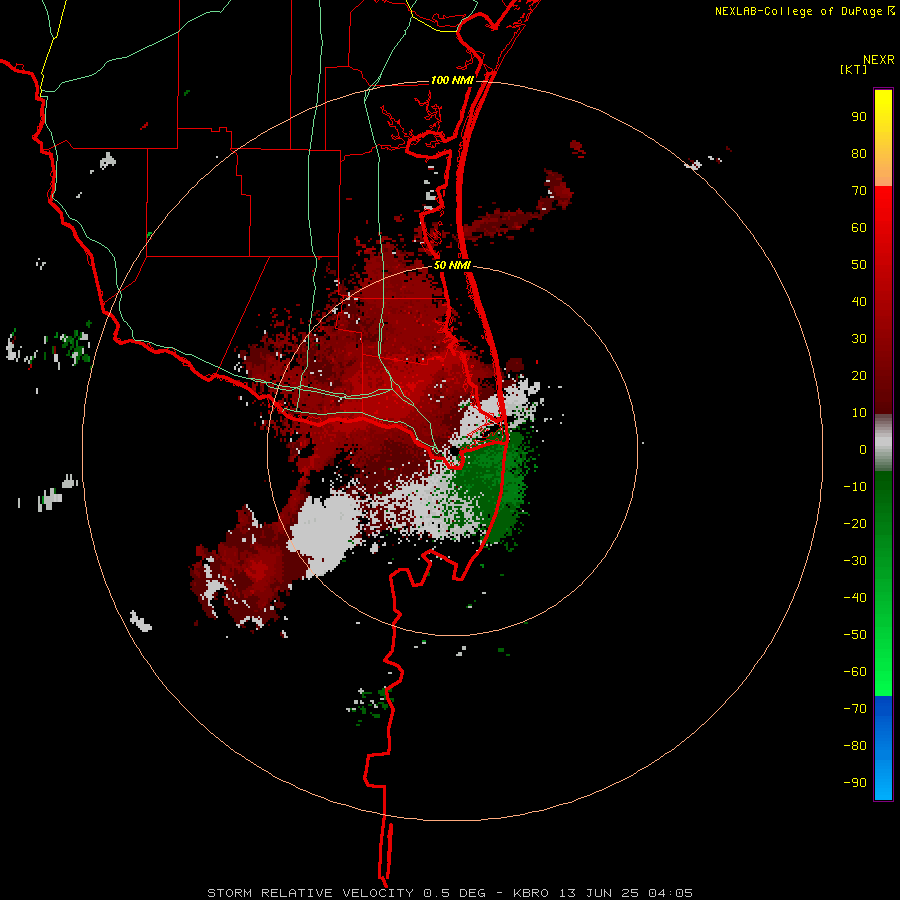Click the -60 value on velocity scale
900x900 pixels.
(x=855, y=672)
